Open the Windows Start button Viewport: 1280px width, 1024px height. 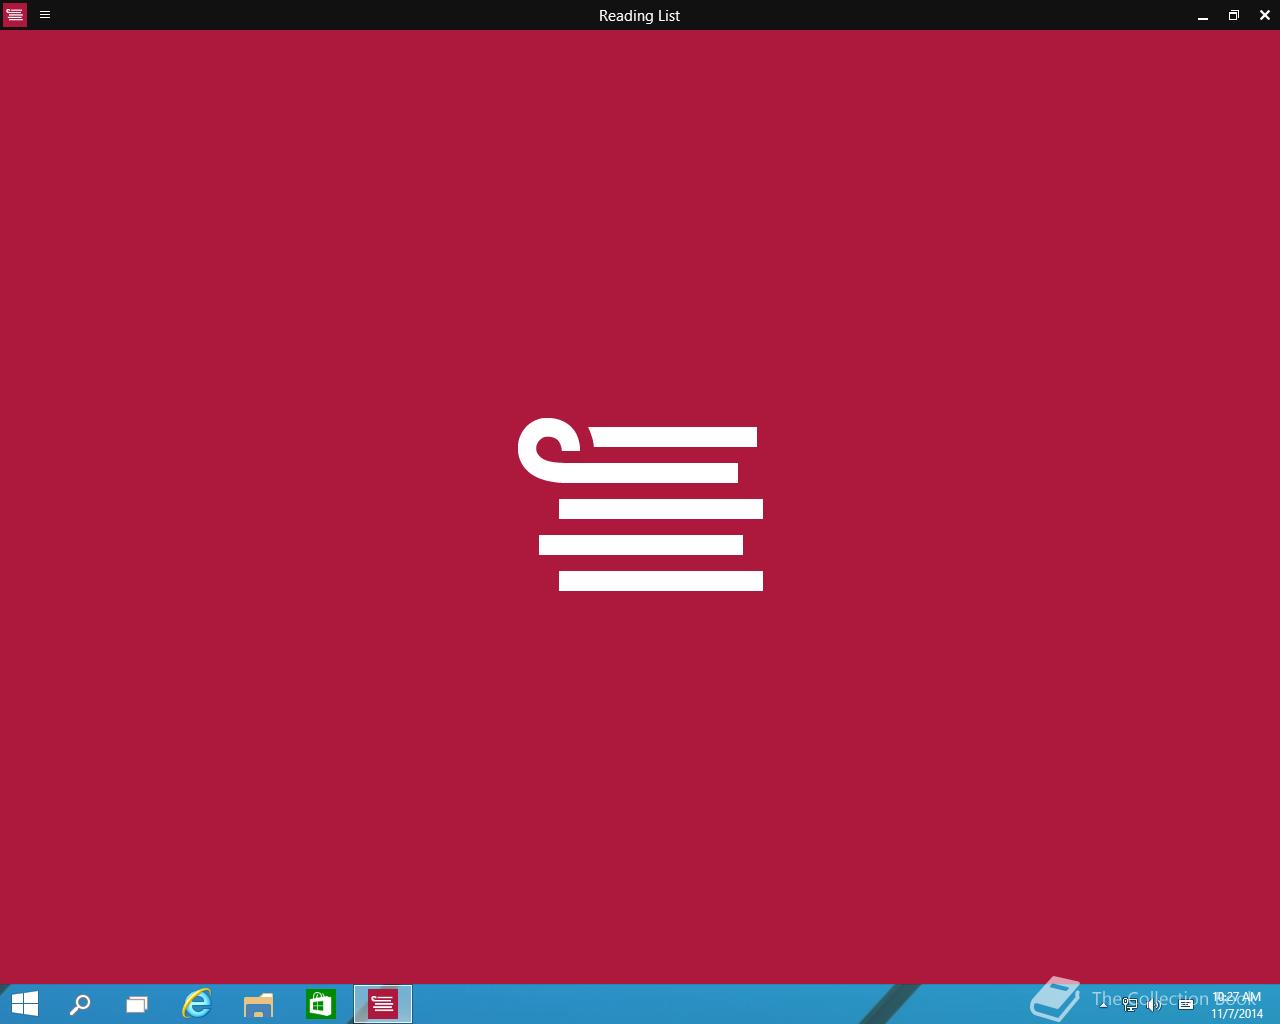click(24, 1004)
